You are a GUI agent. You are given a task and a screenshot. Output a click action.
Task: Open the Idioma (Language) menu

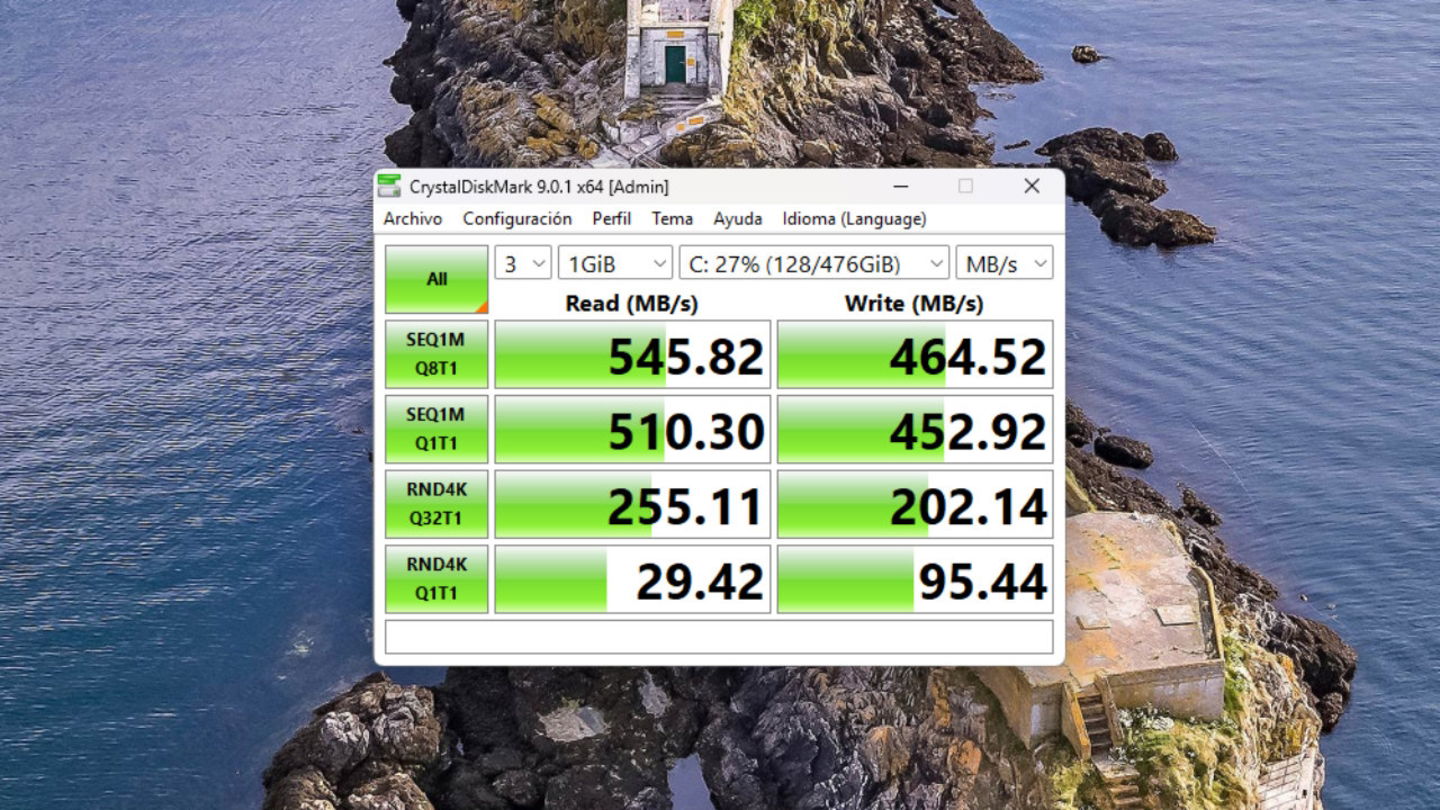[x=854, y=218]
